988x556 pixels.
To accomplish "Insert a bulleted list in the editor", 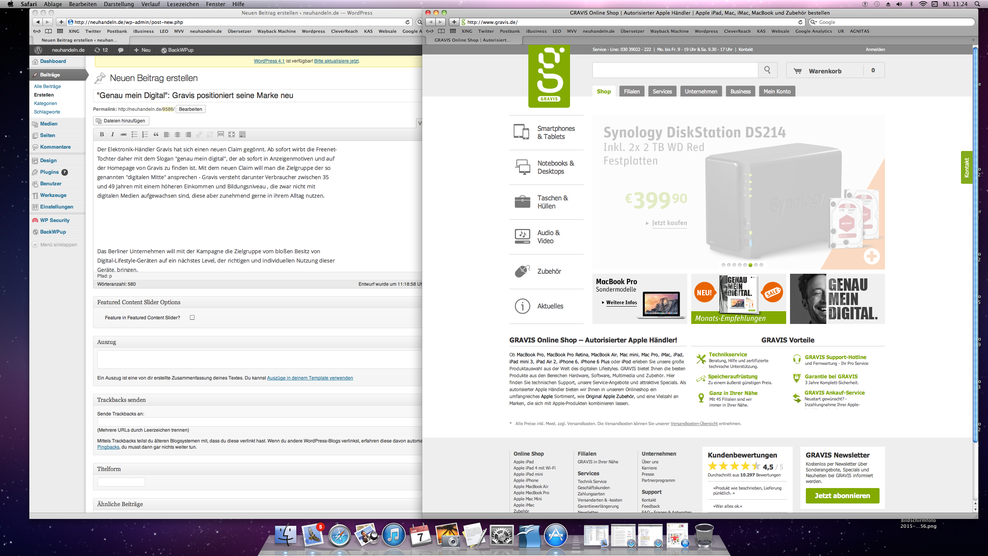I will click(x=134, y=134).
